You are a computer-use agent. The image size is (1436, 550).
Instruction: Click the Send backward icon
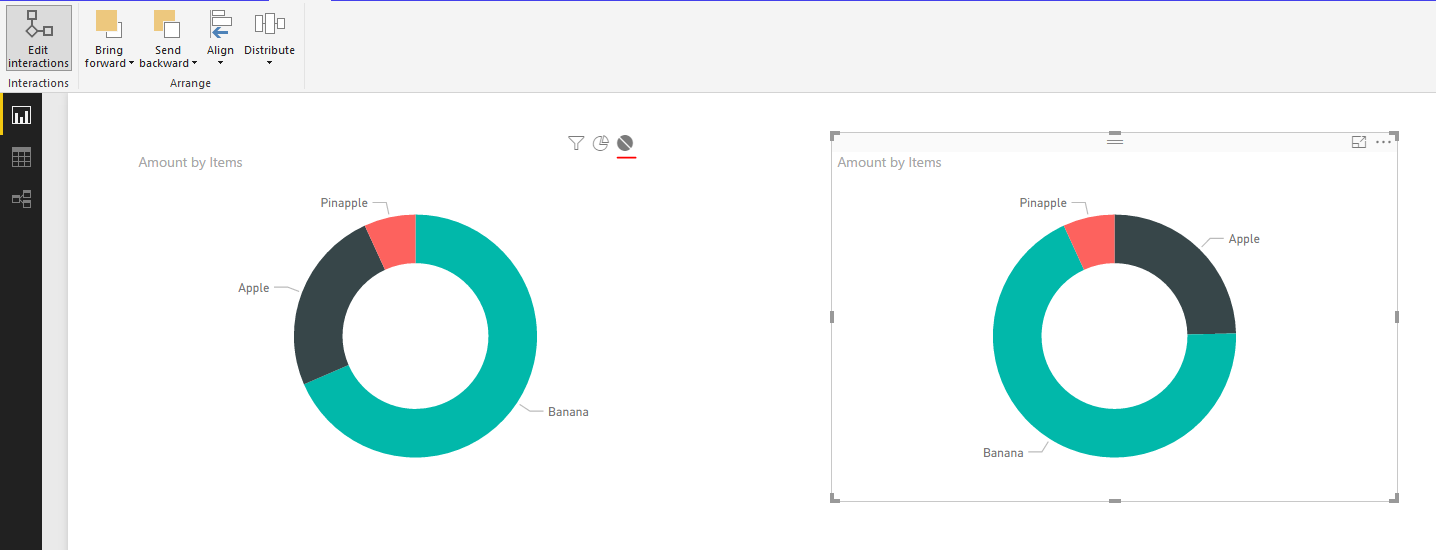(x=167, y=24)
